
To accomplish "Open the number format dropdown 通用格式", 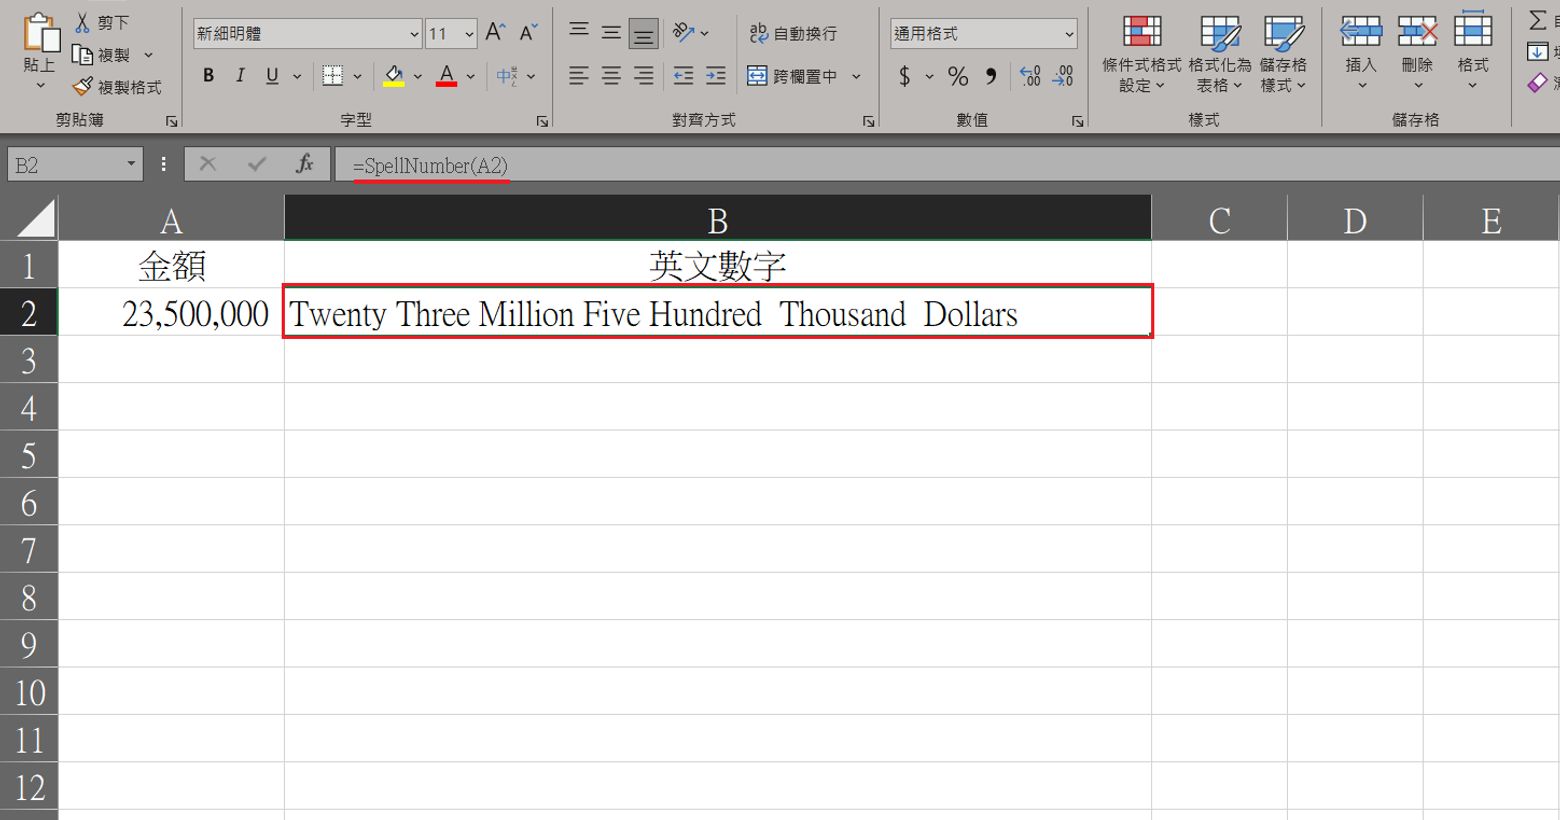I will [x=1068, y=34].
